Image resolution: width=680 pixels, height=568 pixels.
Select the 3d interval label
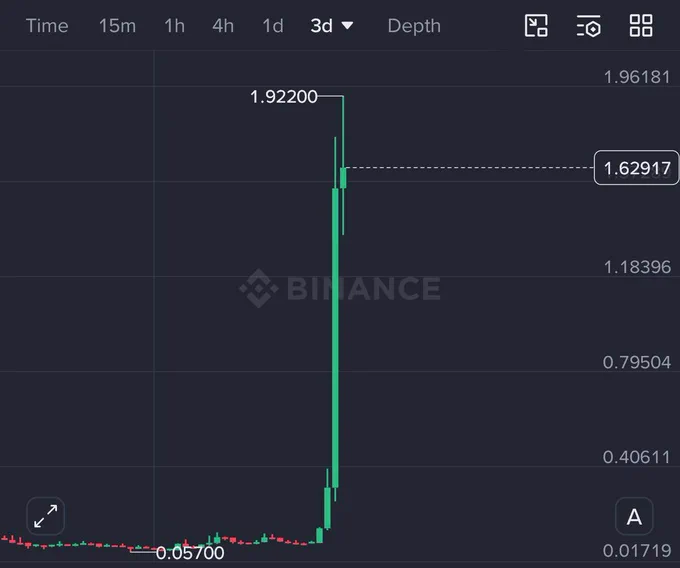pyautogui.click(x=322, y=26)
